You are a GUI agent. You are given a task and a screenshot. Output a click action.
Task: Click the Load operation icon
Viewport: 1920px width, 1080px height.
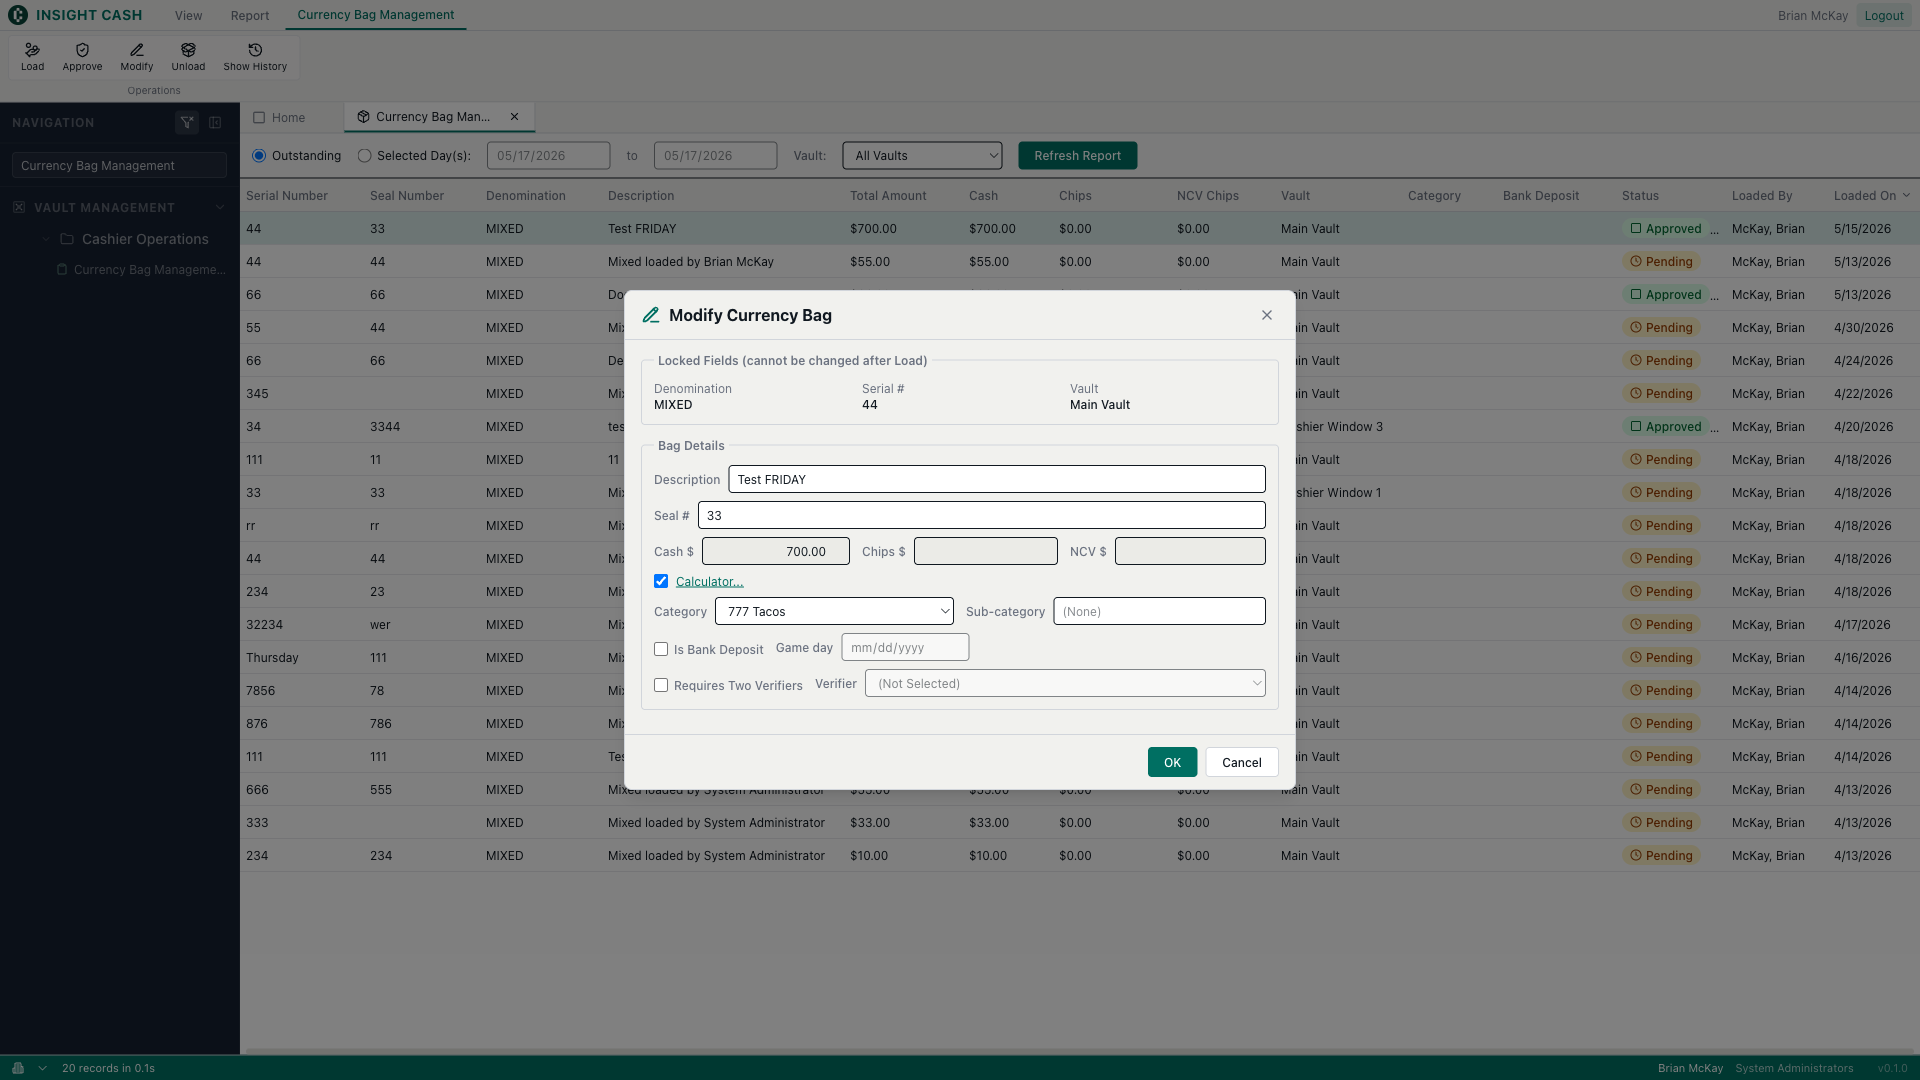pos(32,50)
